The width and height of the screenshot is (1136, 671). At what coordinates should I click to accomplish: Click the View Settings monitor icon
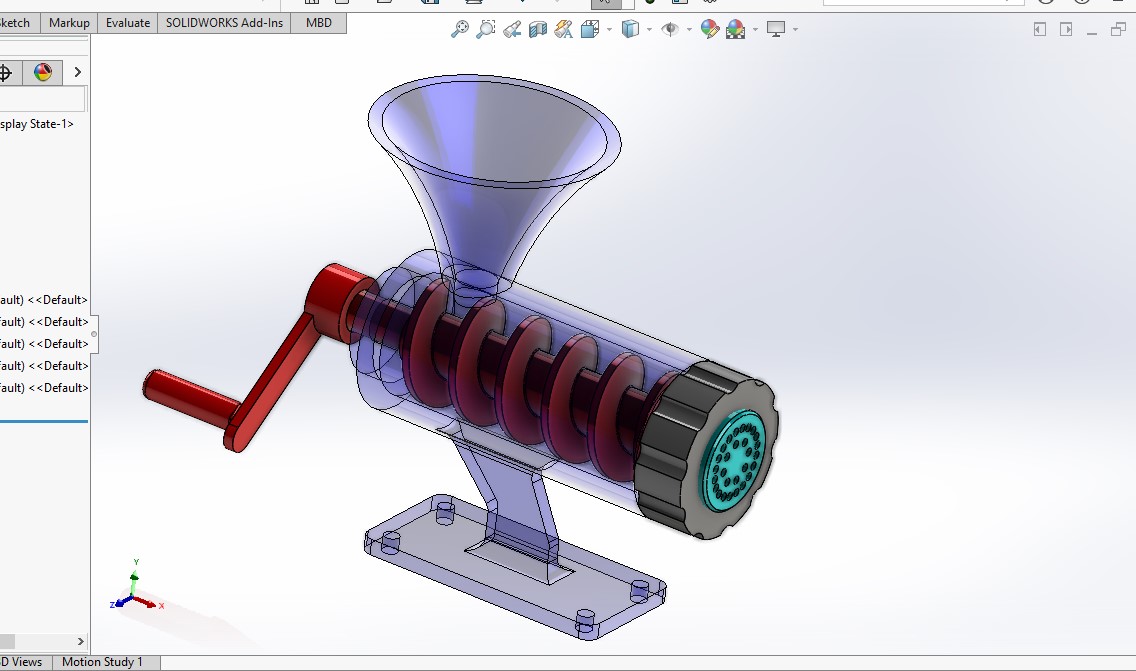pyautogui.click(x=776, y=29)
